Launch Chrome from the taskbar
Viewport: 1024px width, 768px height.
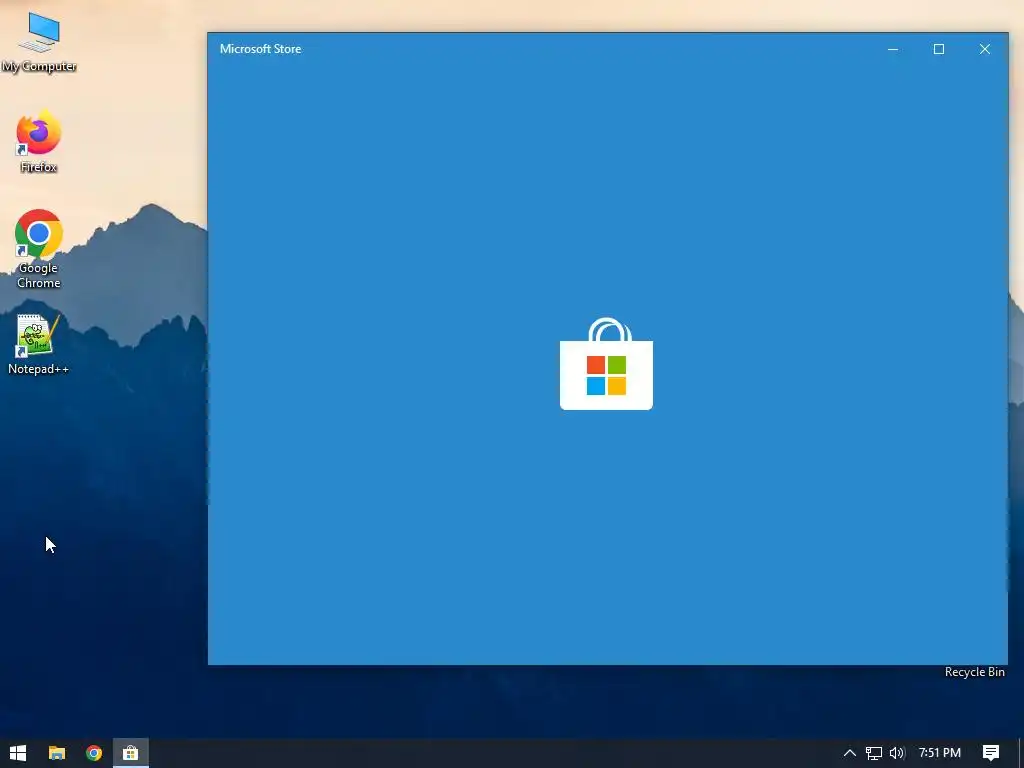[94, 753]
